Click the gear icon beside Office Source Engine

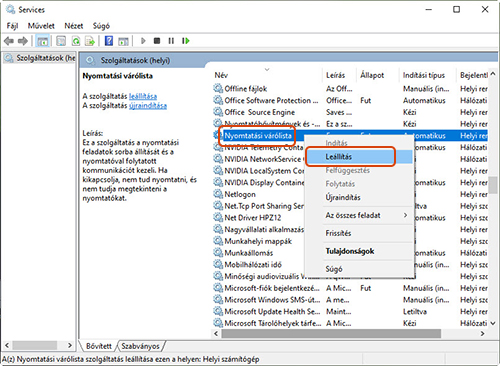218,112
